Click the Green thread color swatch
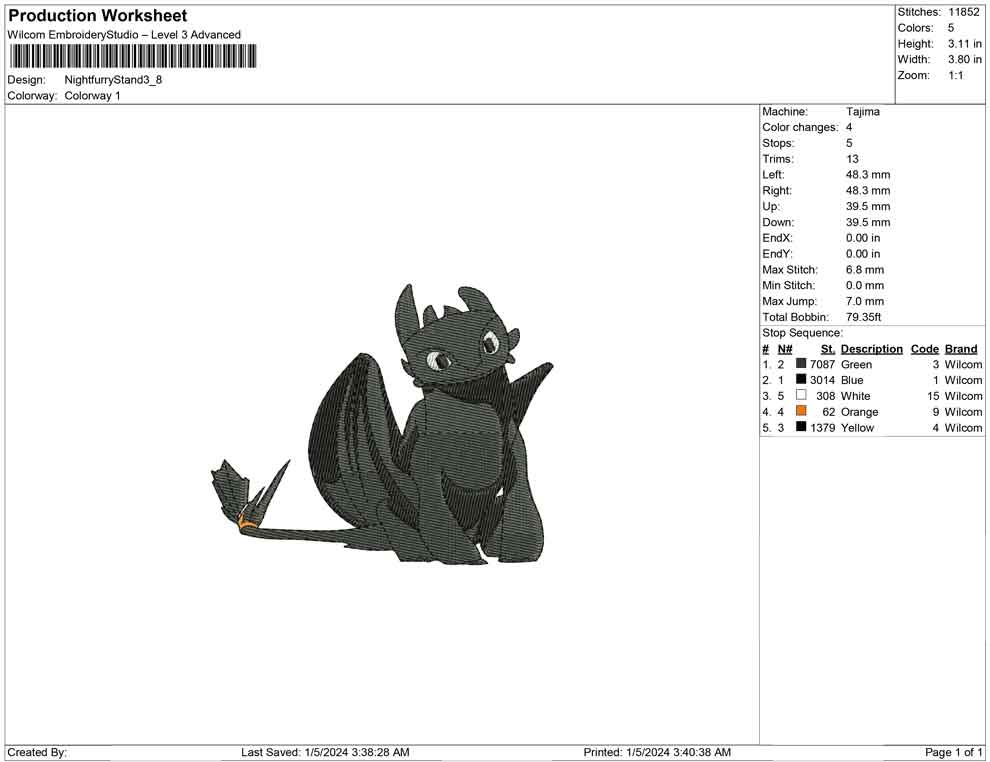The width and height of the screenshot is (990, 762). click(801, 364)
